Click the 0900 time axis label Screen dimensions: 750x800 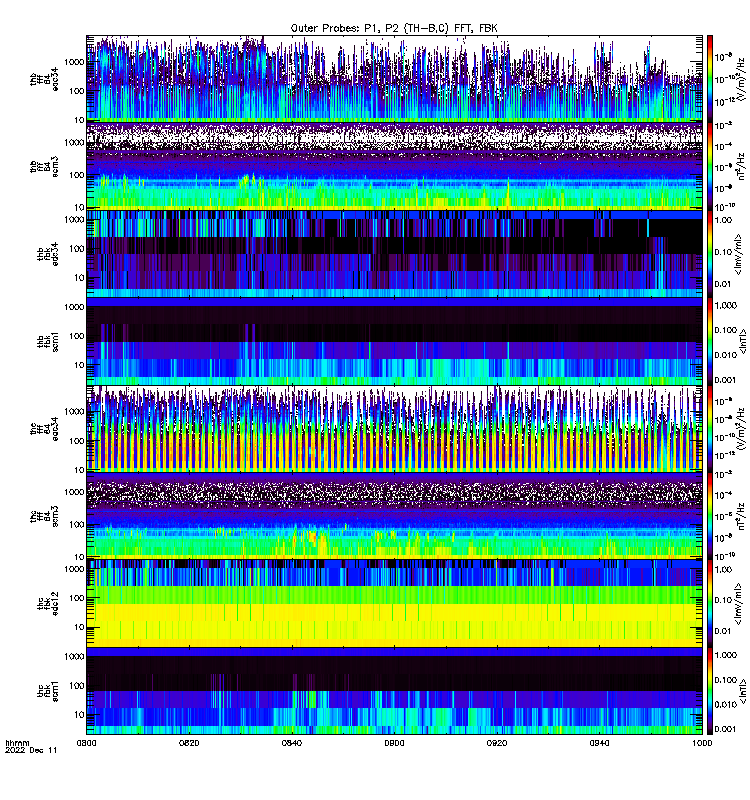pyautogui.click(x=394, y=743)
